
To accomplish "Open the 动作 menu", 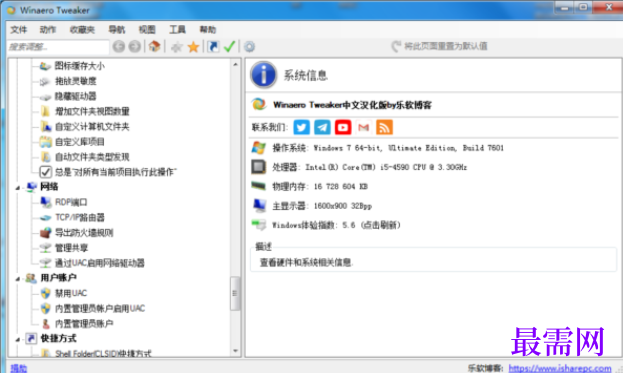I will pos(48,29).
